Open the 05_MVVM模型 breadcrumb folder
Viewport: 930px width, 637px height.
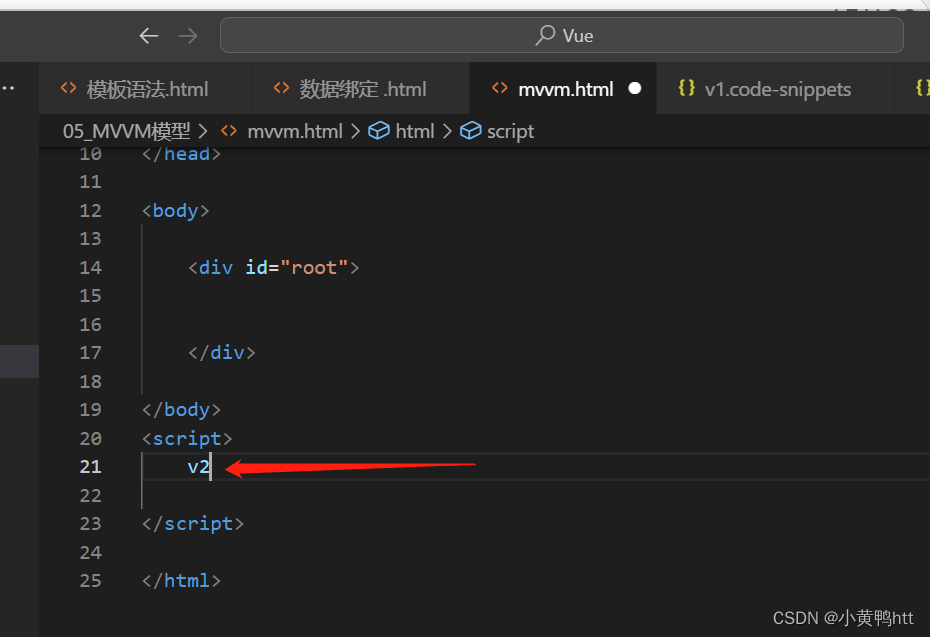[126, 131]
